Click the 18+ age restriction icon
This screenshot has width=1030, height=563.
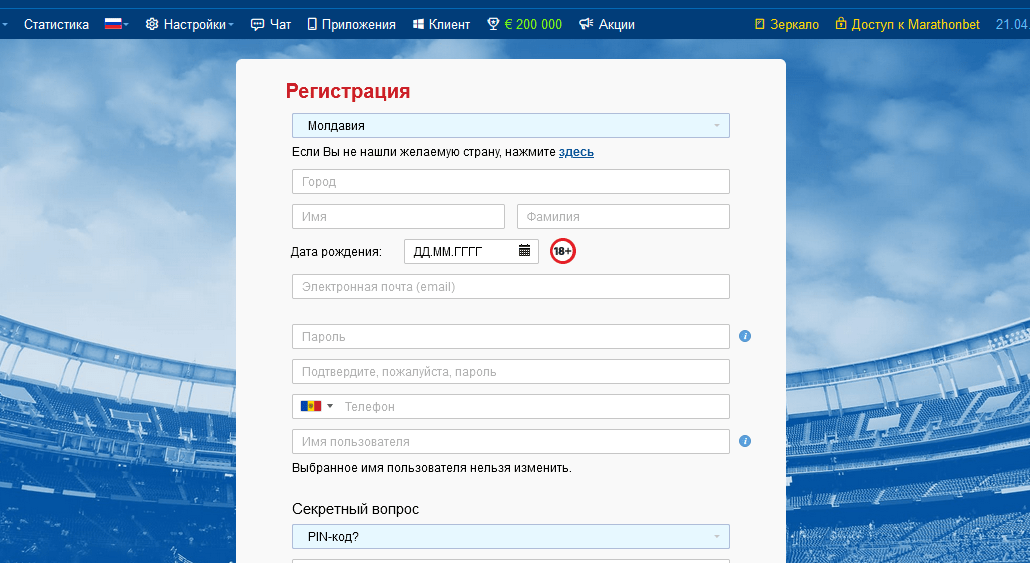563,251
